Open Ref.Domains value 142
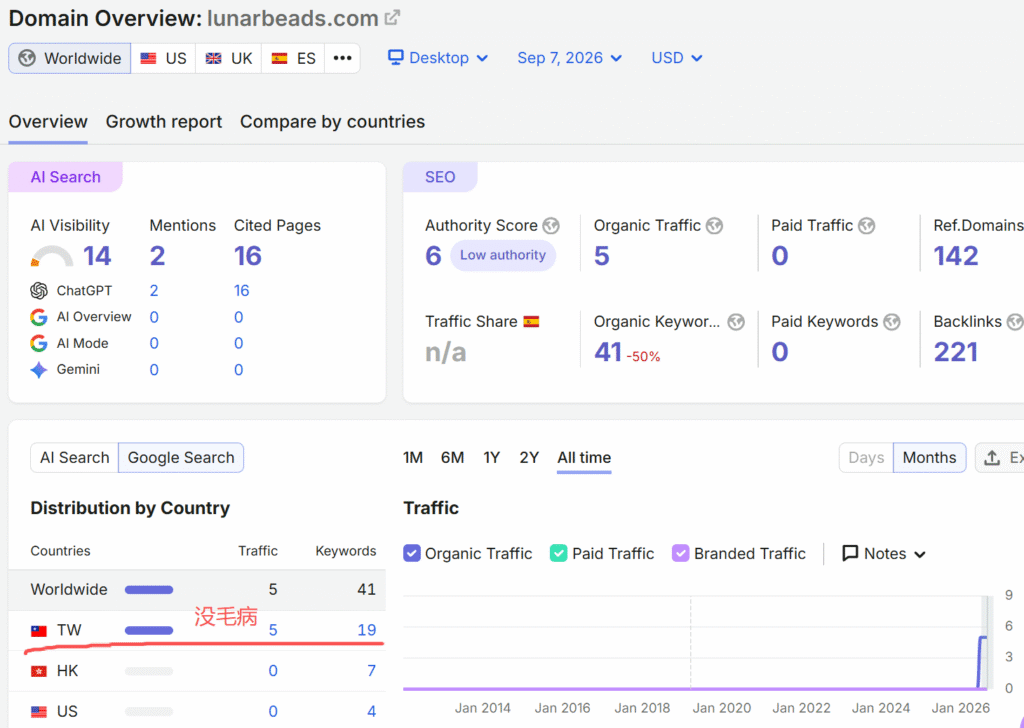The image size is (1024, 728). (956, 256)
